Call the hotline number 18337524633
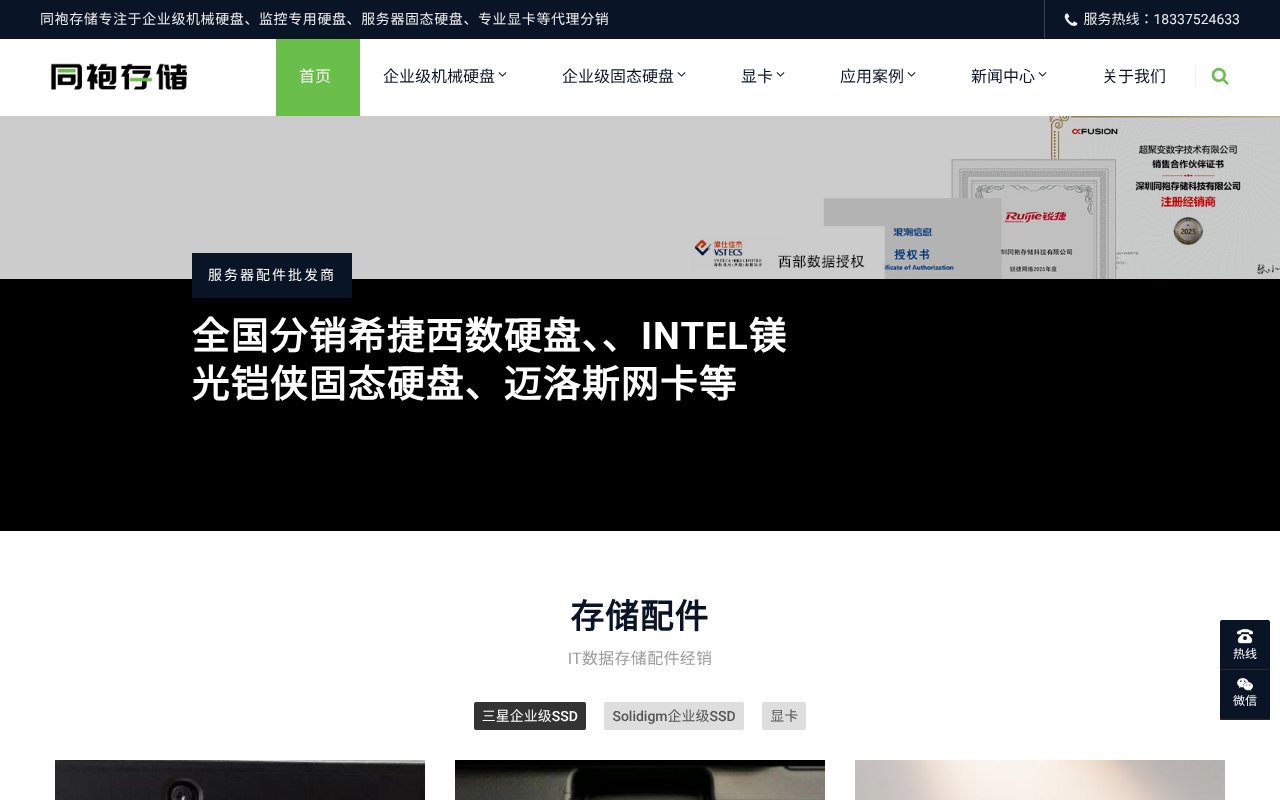 1196,19
